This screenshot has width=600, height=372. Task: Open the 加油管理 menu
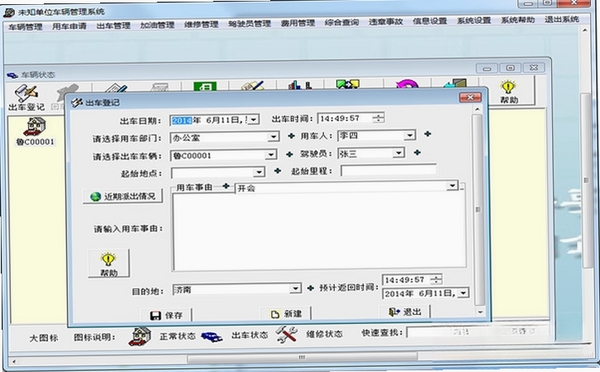pyautogui.click(x=157, y=25)
